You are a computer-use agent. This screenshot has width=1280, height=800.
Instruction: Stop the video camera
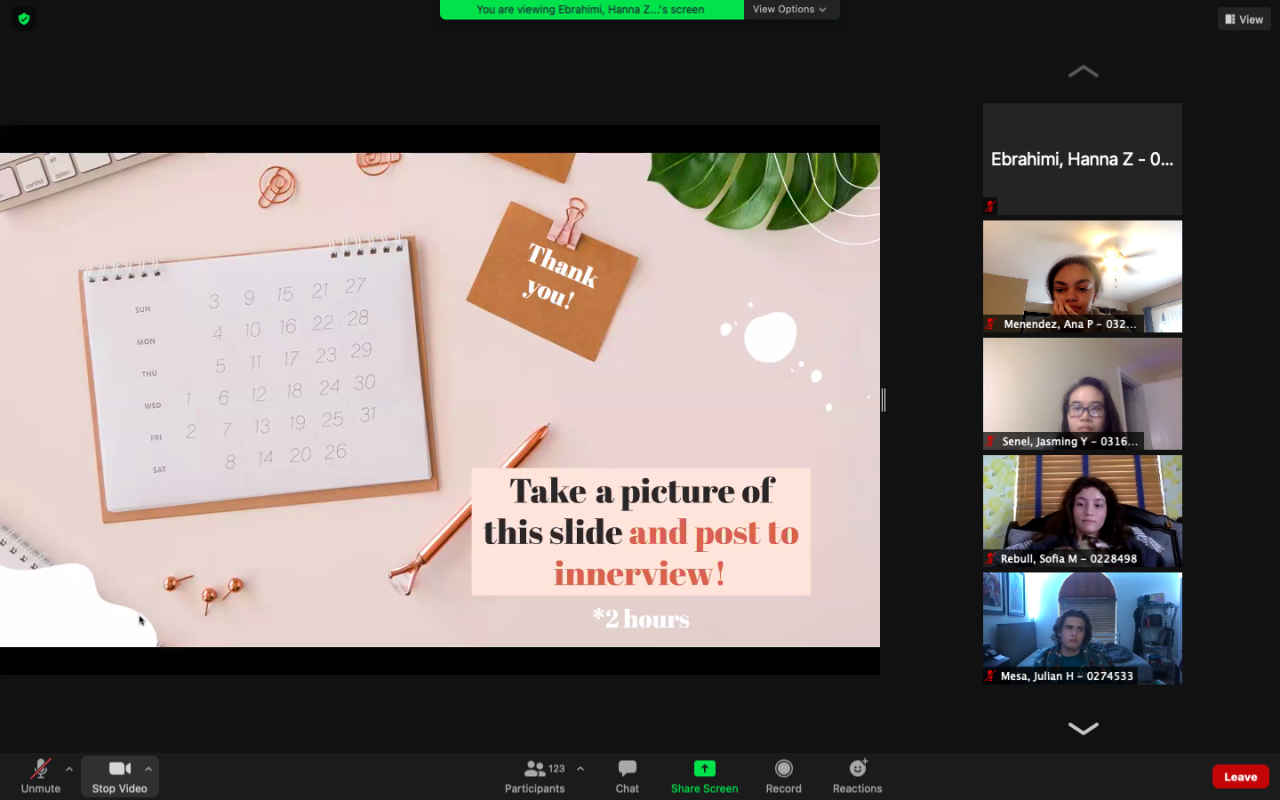tap(119, 776)
